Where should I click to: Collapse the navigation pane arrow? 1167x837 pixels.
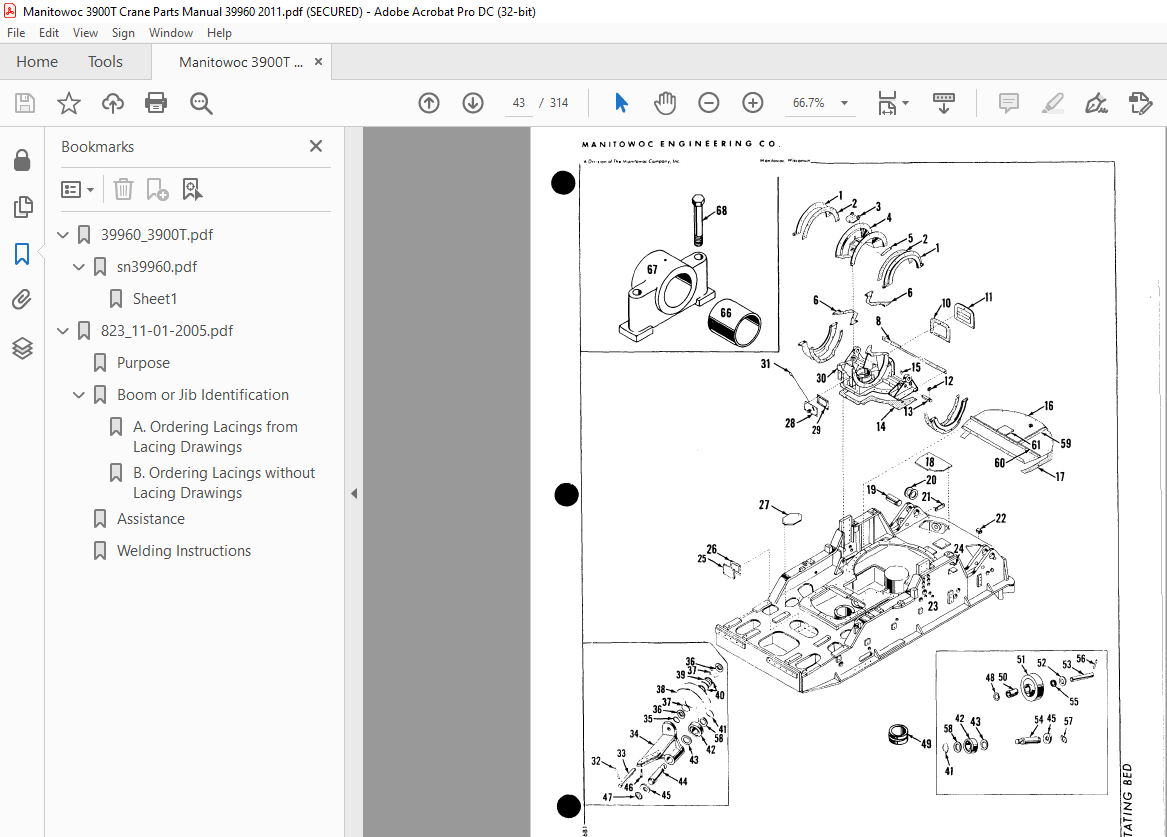[x=354, y=493]
